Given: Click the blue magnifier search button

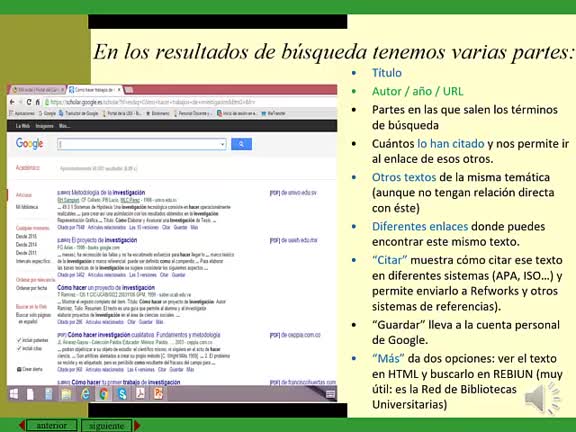Looking at the screenshot, I should [241, 144].
